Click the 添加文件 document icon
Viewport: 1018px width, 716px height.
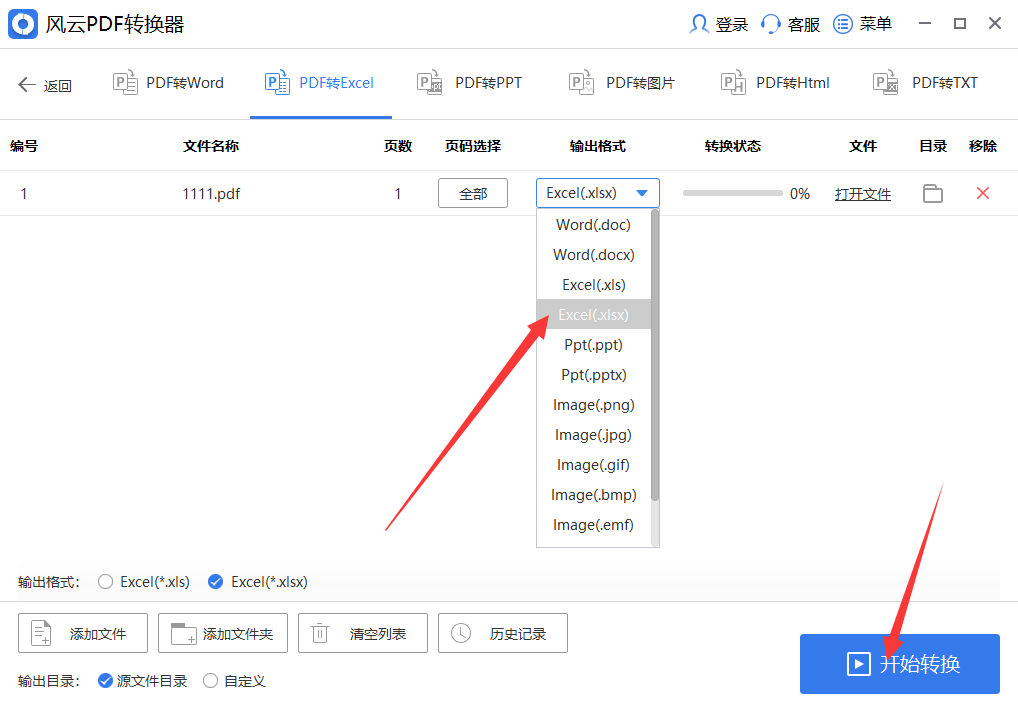(42, 633)
